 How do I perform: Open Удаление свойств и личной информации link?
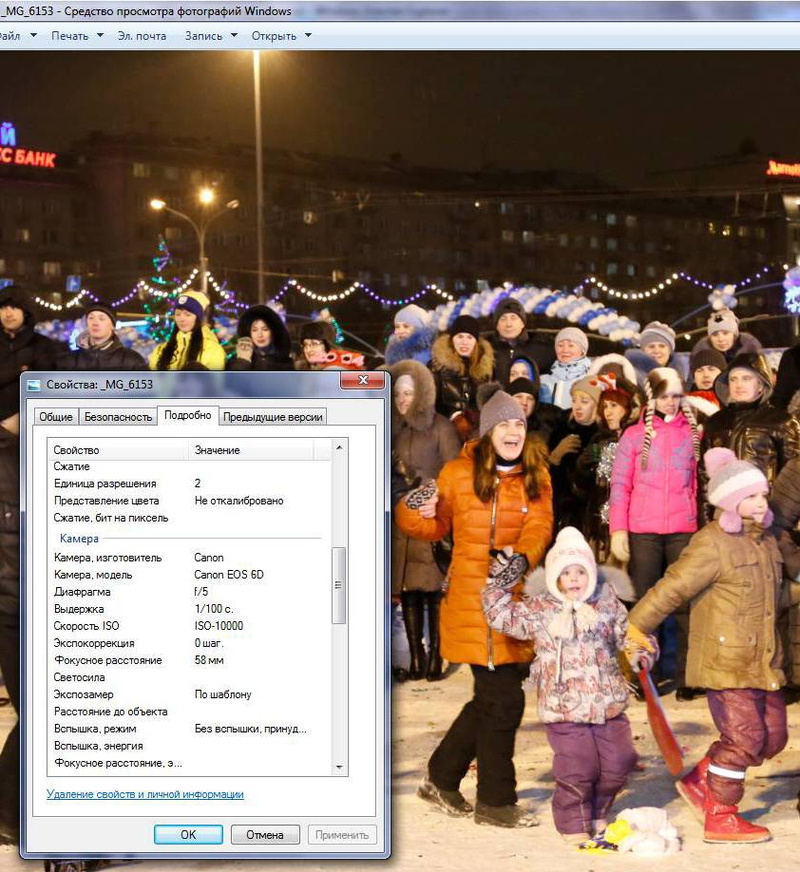pos(145,794)
